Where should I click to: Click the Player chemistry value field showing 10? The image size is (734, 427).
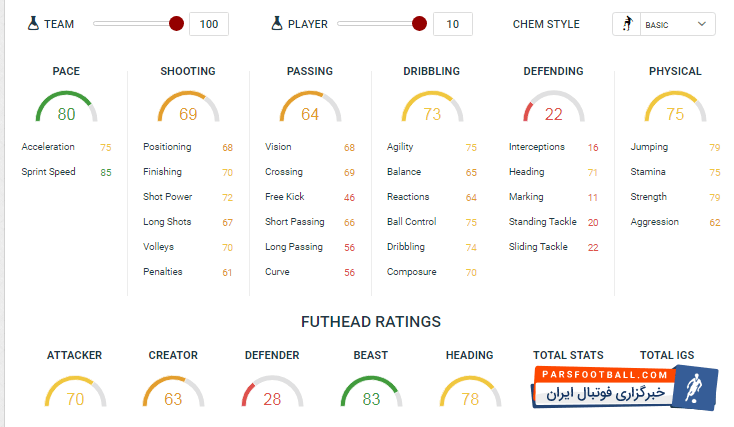(x=453, y=24)
